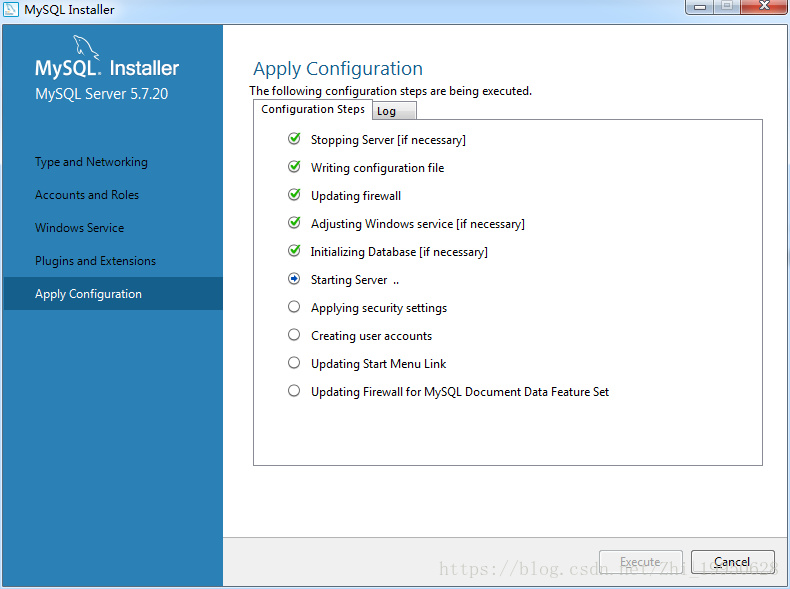The image size is (790, 589).
Task: Click the 'Updating firewall' step text
Action: point(356,195)
